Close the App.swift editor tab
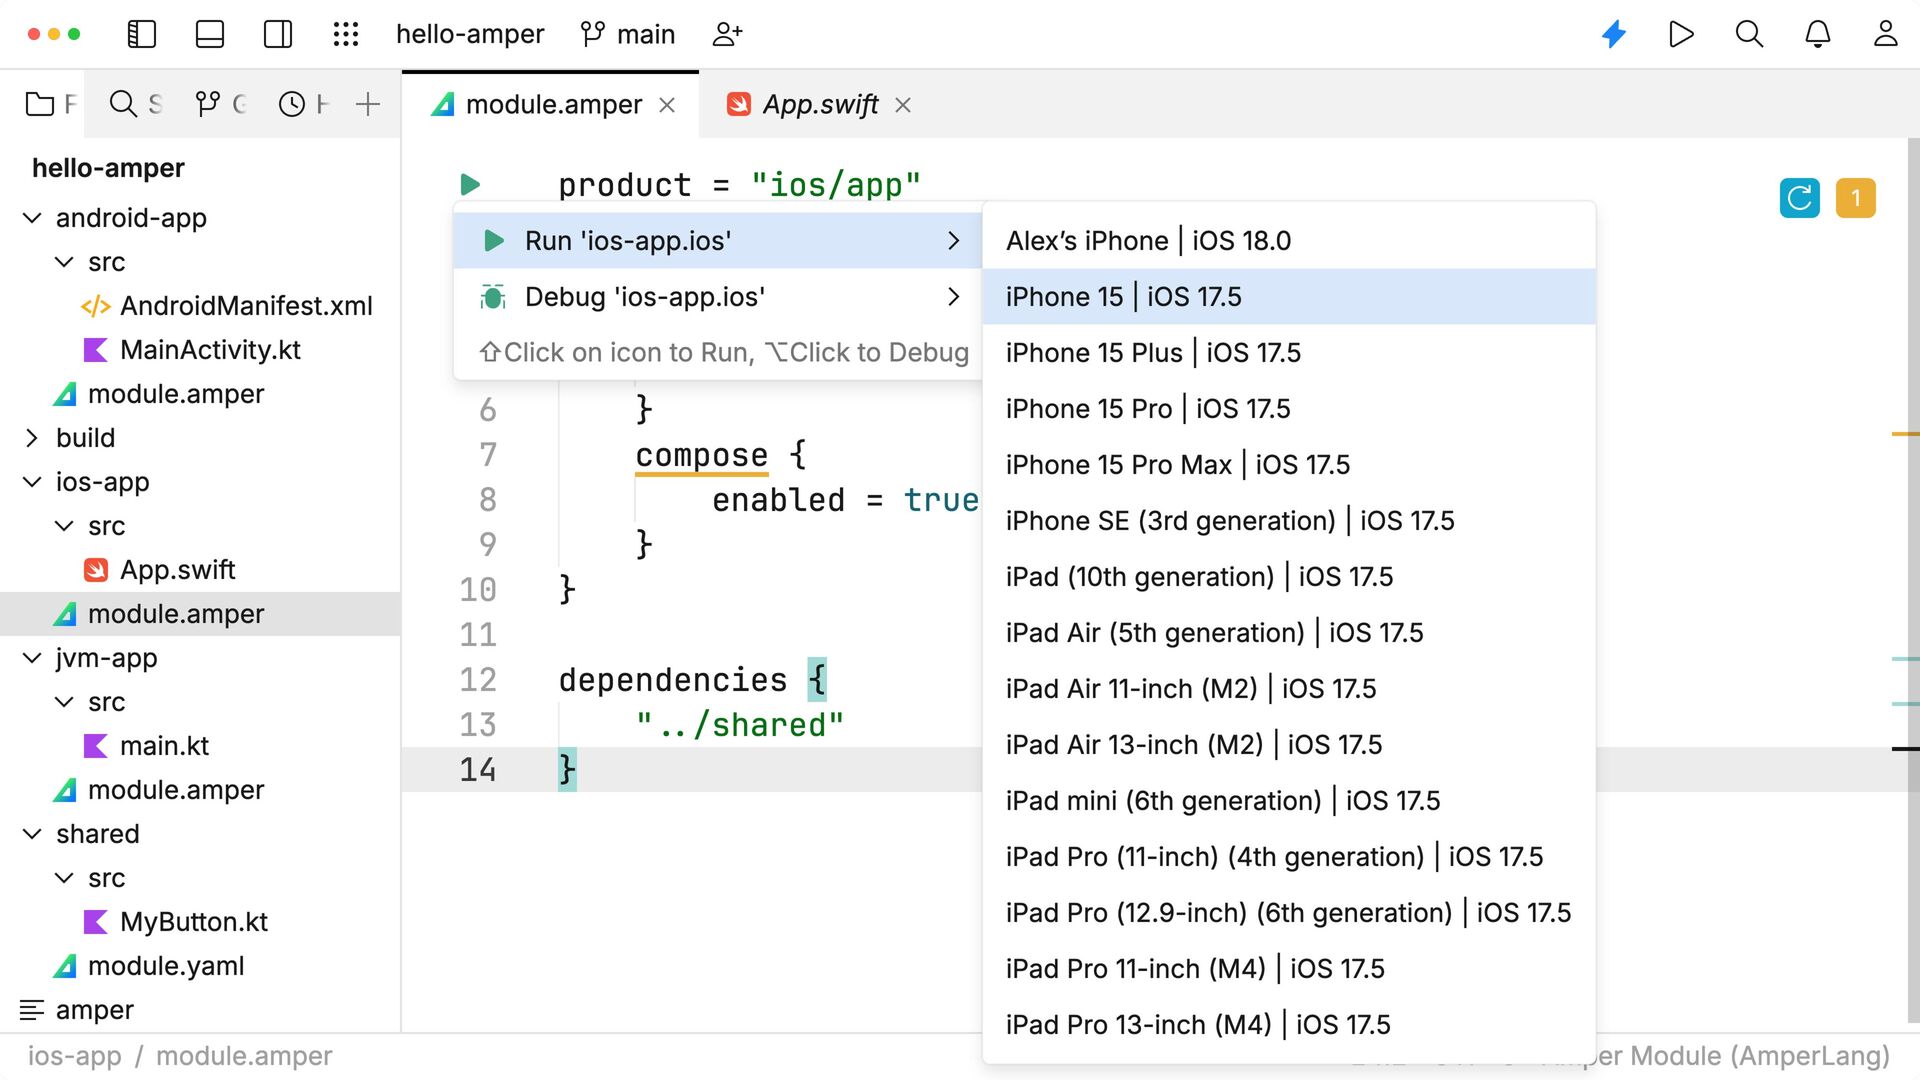 point(902,105)
